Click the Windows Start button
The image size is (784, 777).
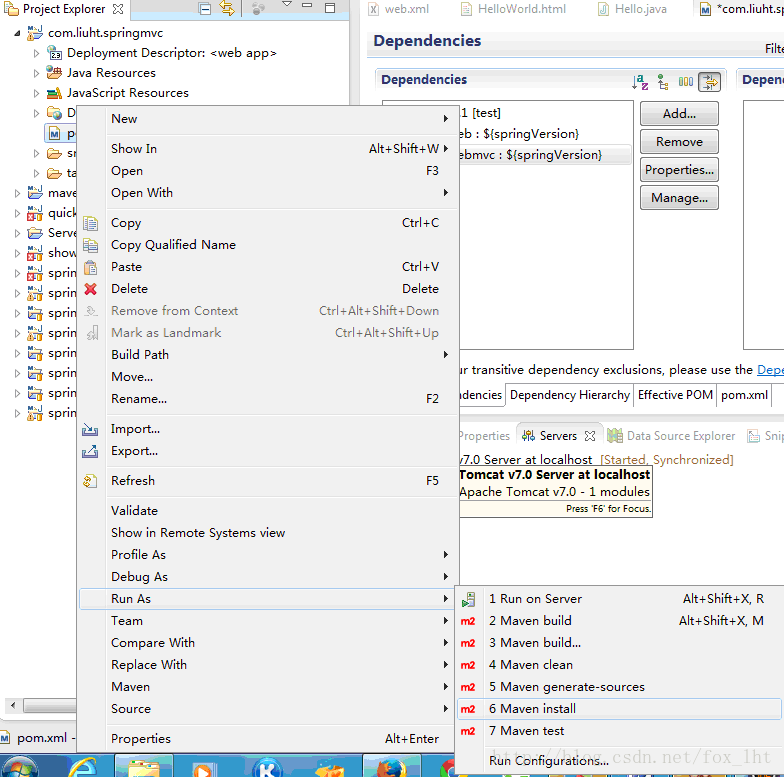[20, 767]
